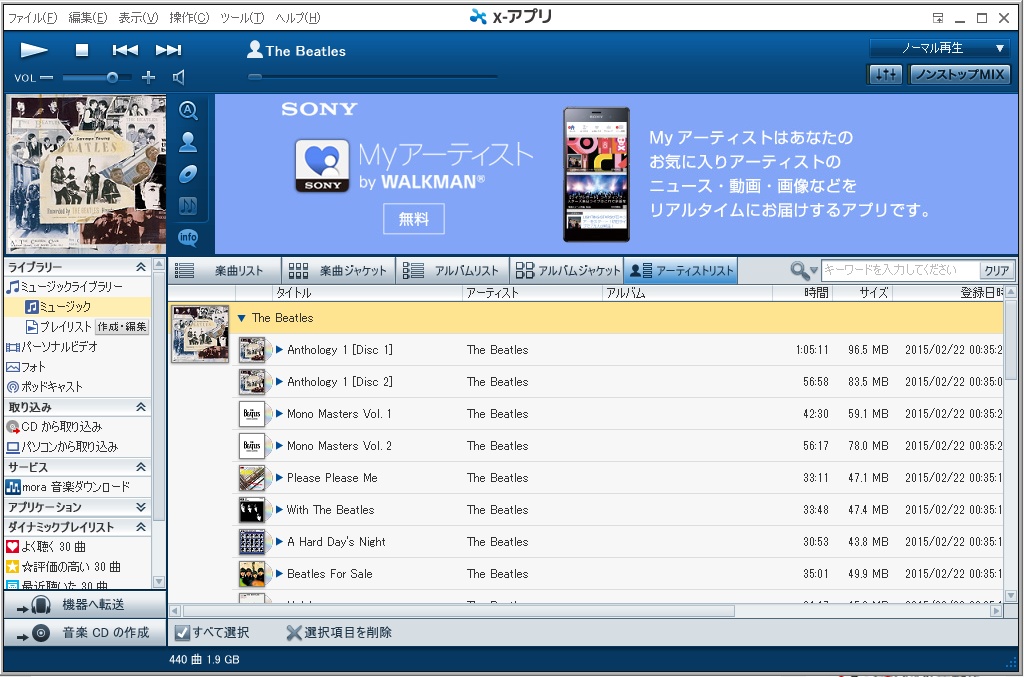Click the クリア search button

(x=997, y=270)
